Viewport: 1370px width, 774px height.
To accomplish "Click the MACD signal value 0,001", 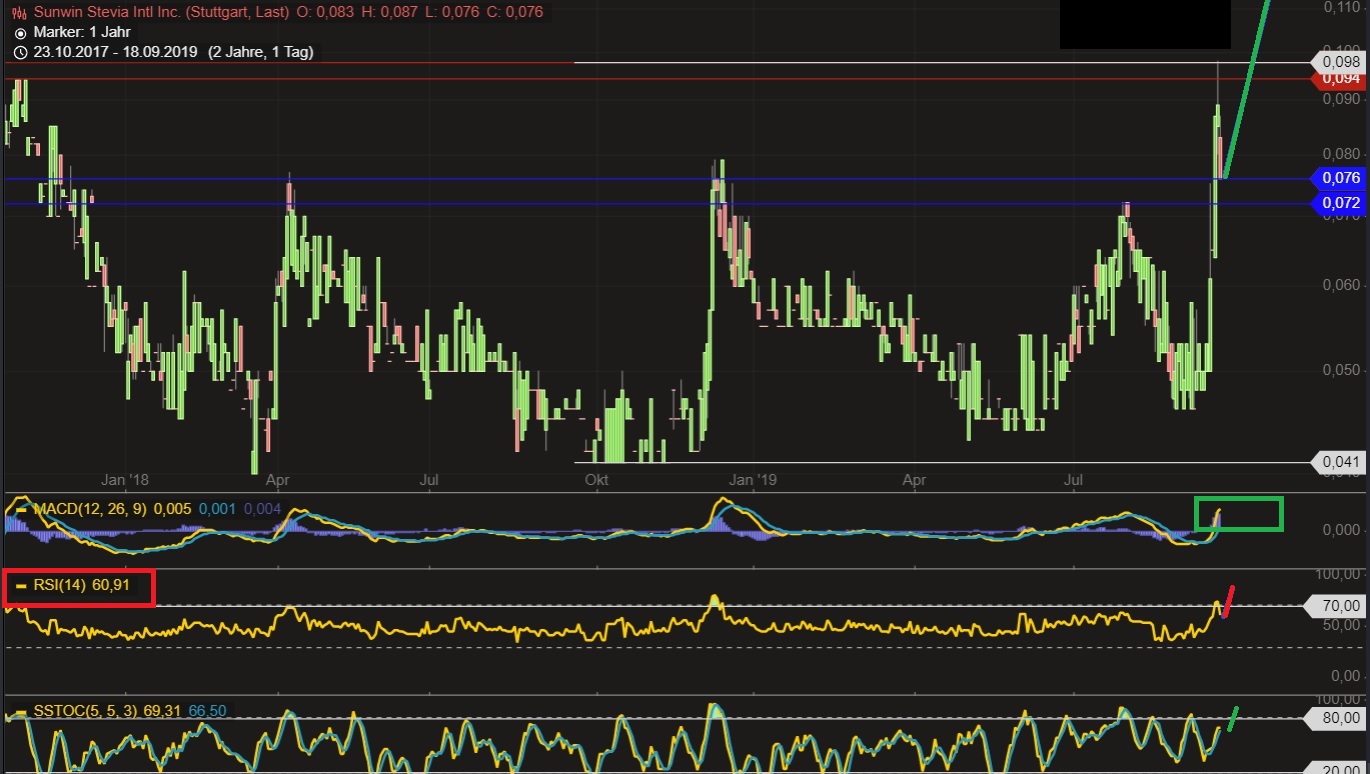I will [x=217, y=509].
